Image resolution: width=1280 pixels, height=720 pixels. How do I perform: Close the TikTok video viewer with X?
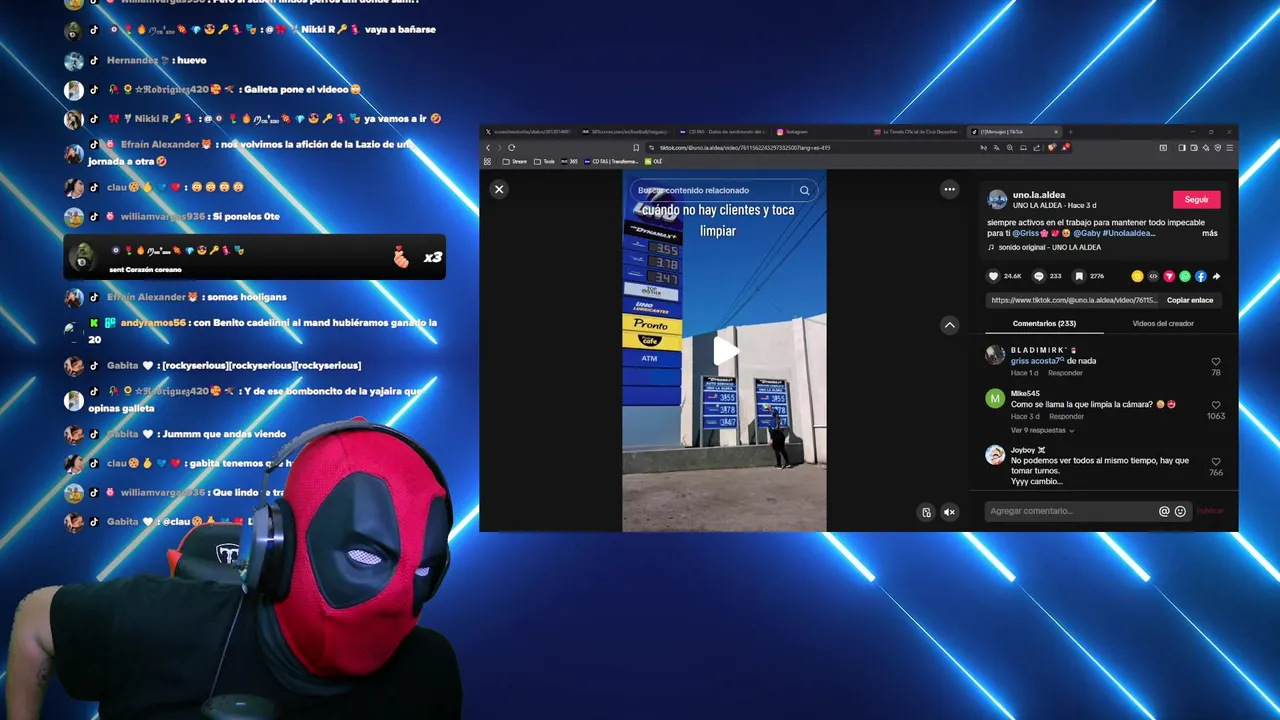tap(499, 189)
